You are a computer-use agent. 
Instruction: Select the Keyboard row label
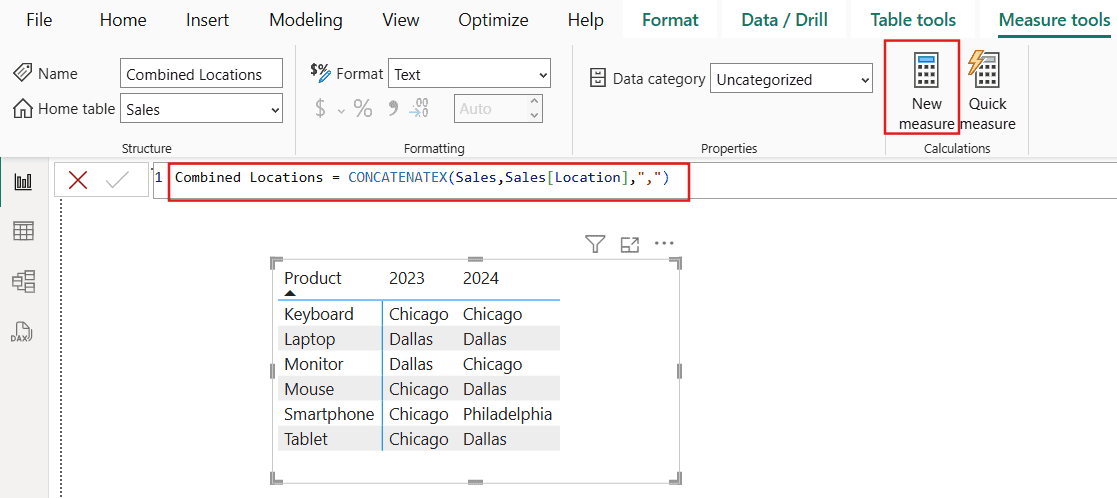pos(318,314)
